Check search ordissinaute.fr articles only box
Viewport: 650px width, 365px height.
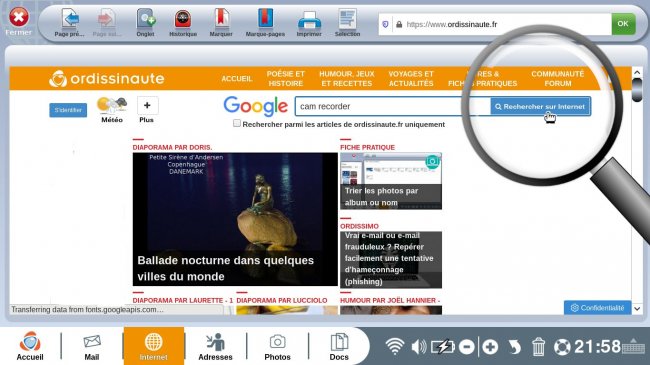(237, 123)
